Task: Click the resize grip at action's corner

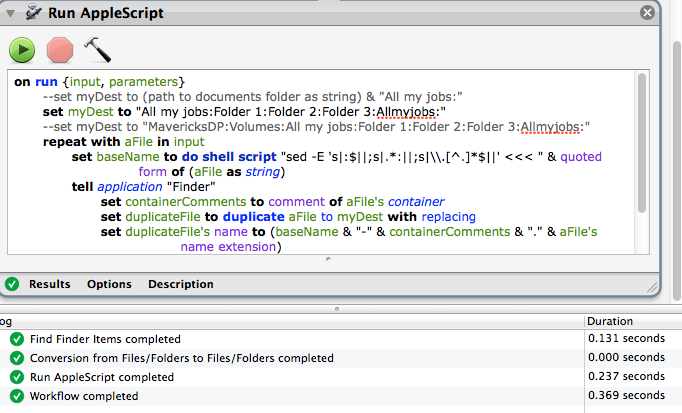Action: click(652, 287)
